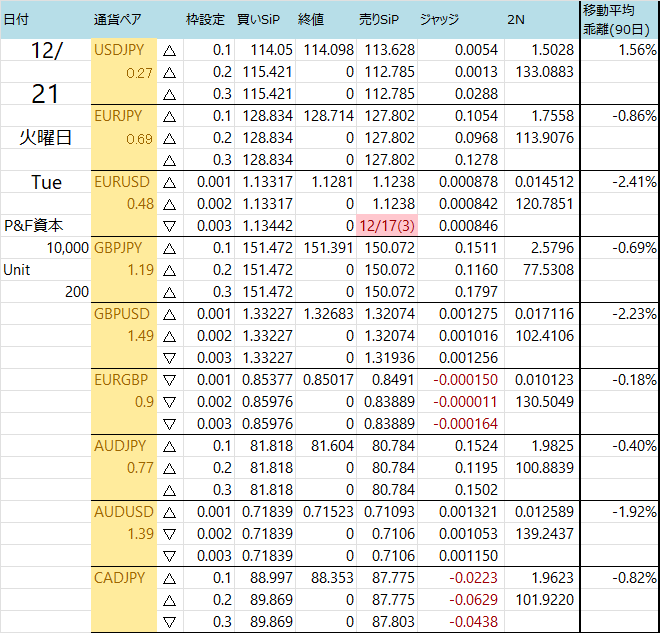
Task: Click the up triangle in USDJPY 0.1 row
Action: 170,51
